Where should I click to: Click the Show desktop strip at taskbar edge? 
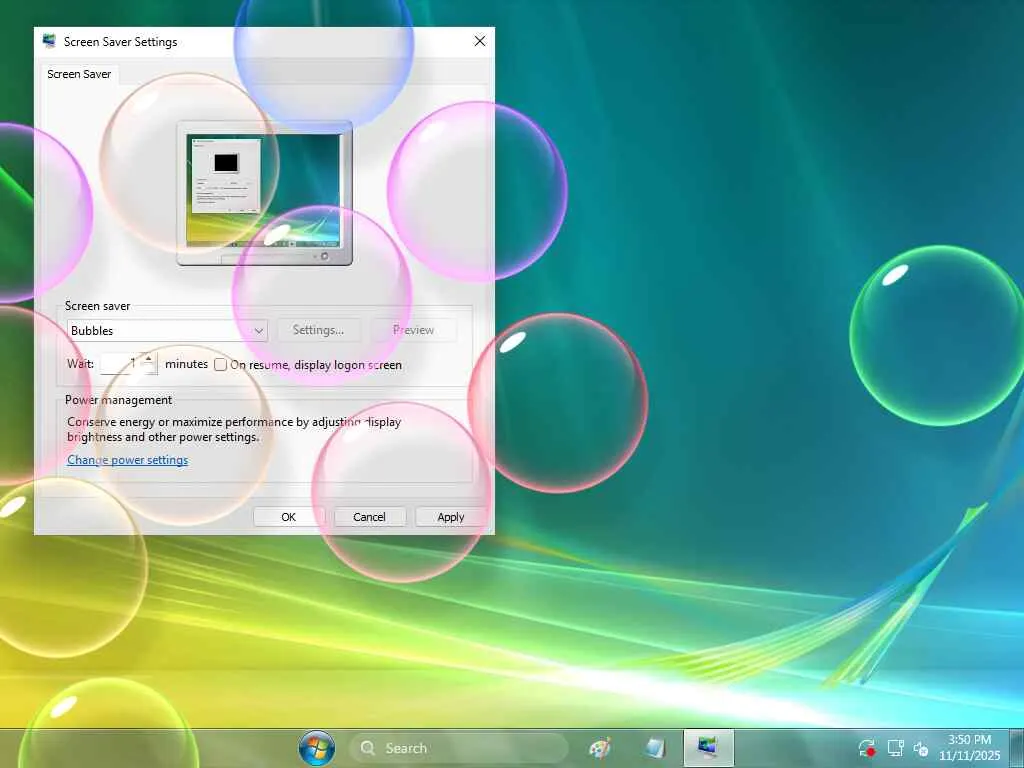(x=1017, y=748)
